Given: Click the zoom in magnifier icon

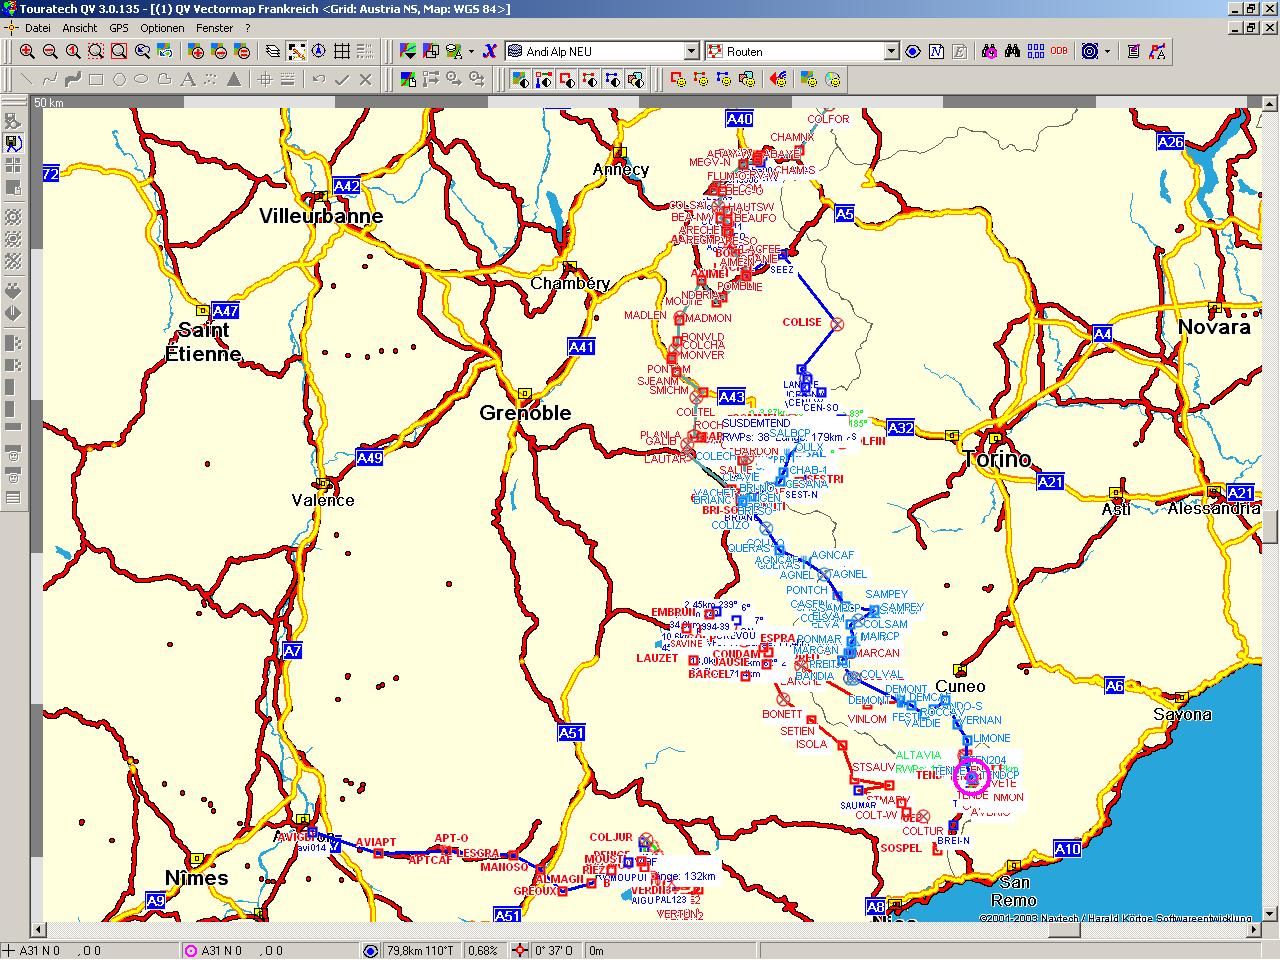Looking at the screenshot, I should [x=27, y=52].
